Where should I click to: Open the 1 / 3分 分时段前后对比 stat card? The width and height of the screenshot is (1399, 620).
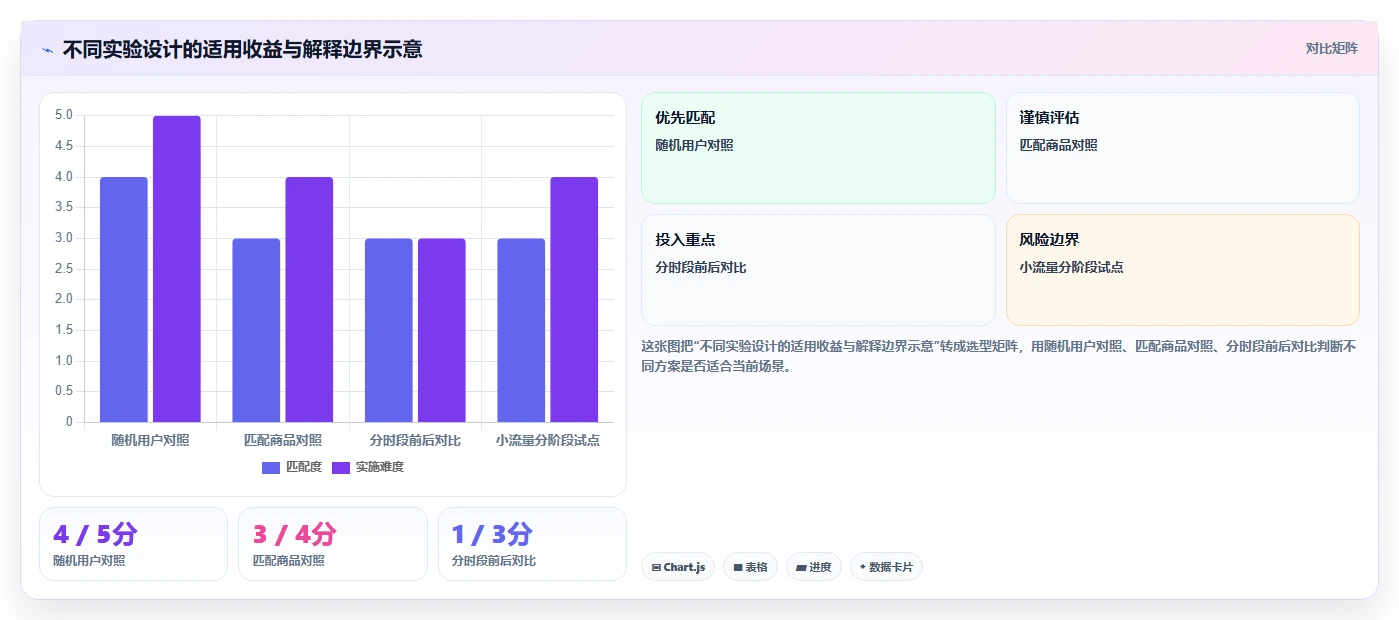532,544
